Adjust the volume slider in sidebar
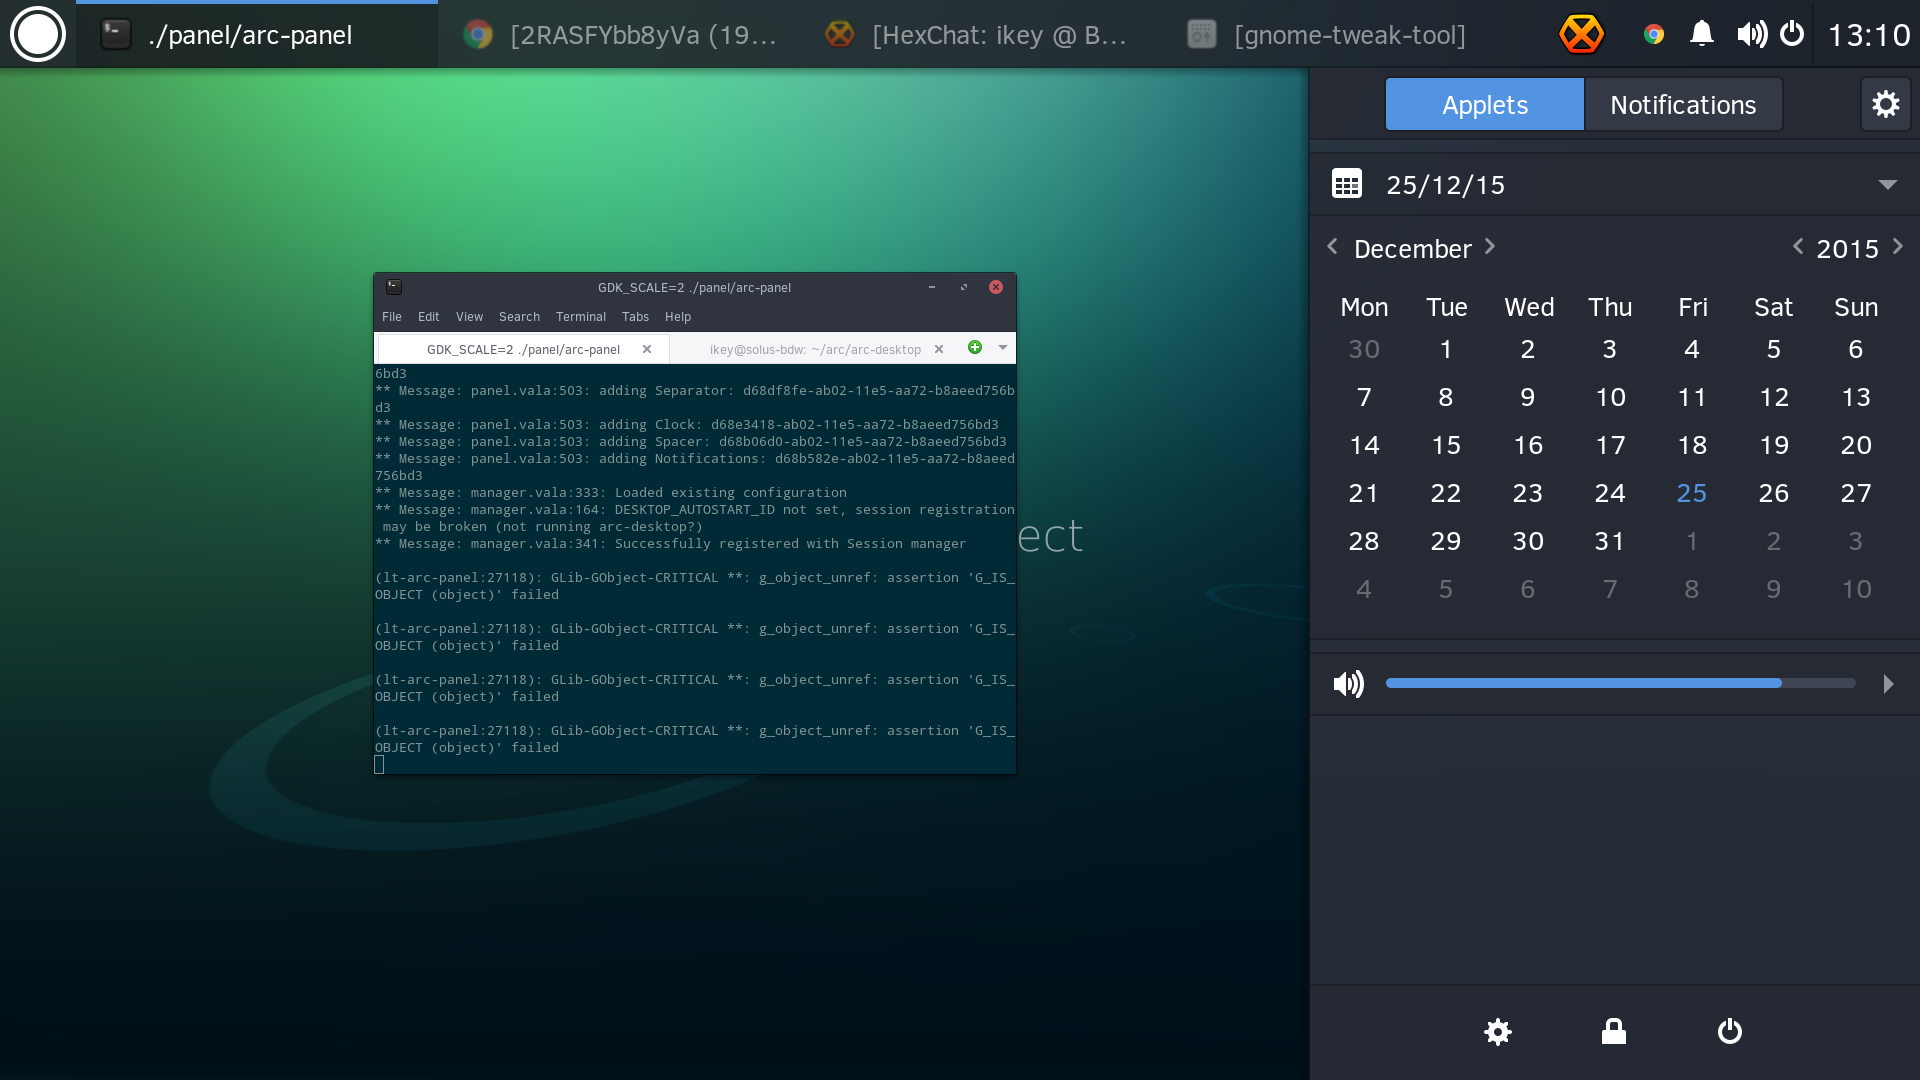 click(x=1620, y=683)
